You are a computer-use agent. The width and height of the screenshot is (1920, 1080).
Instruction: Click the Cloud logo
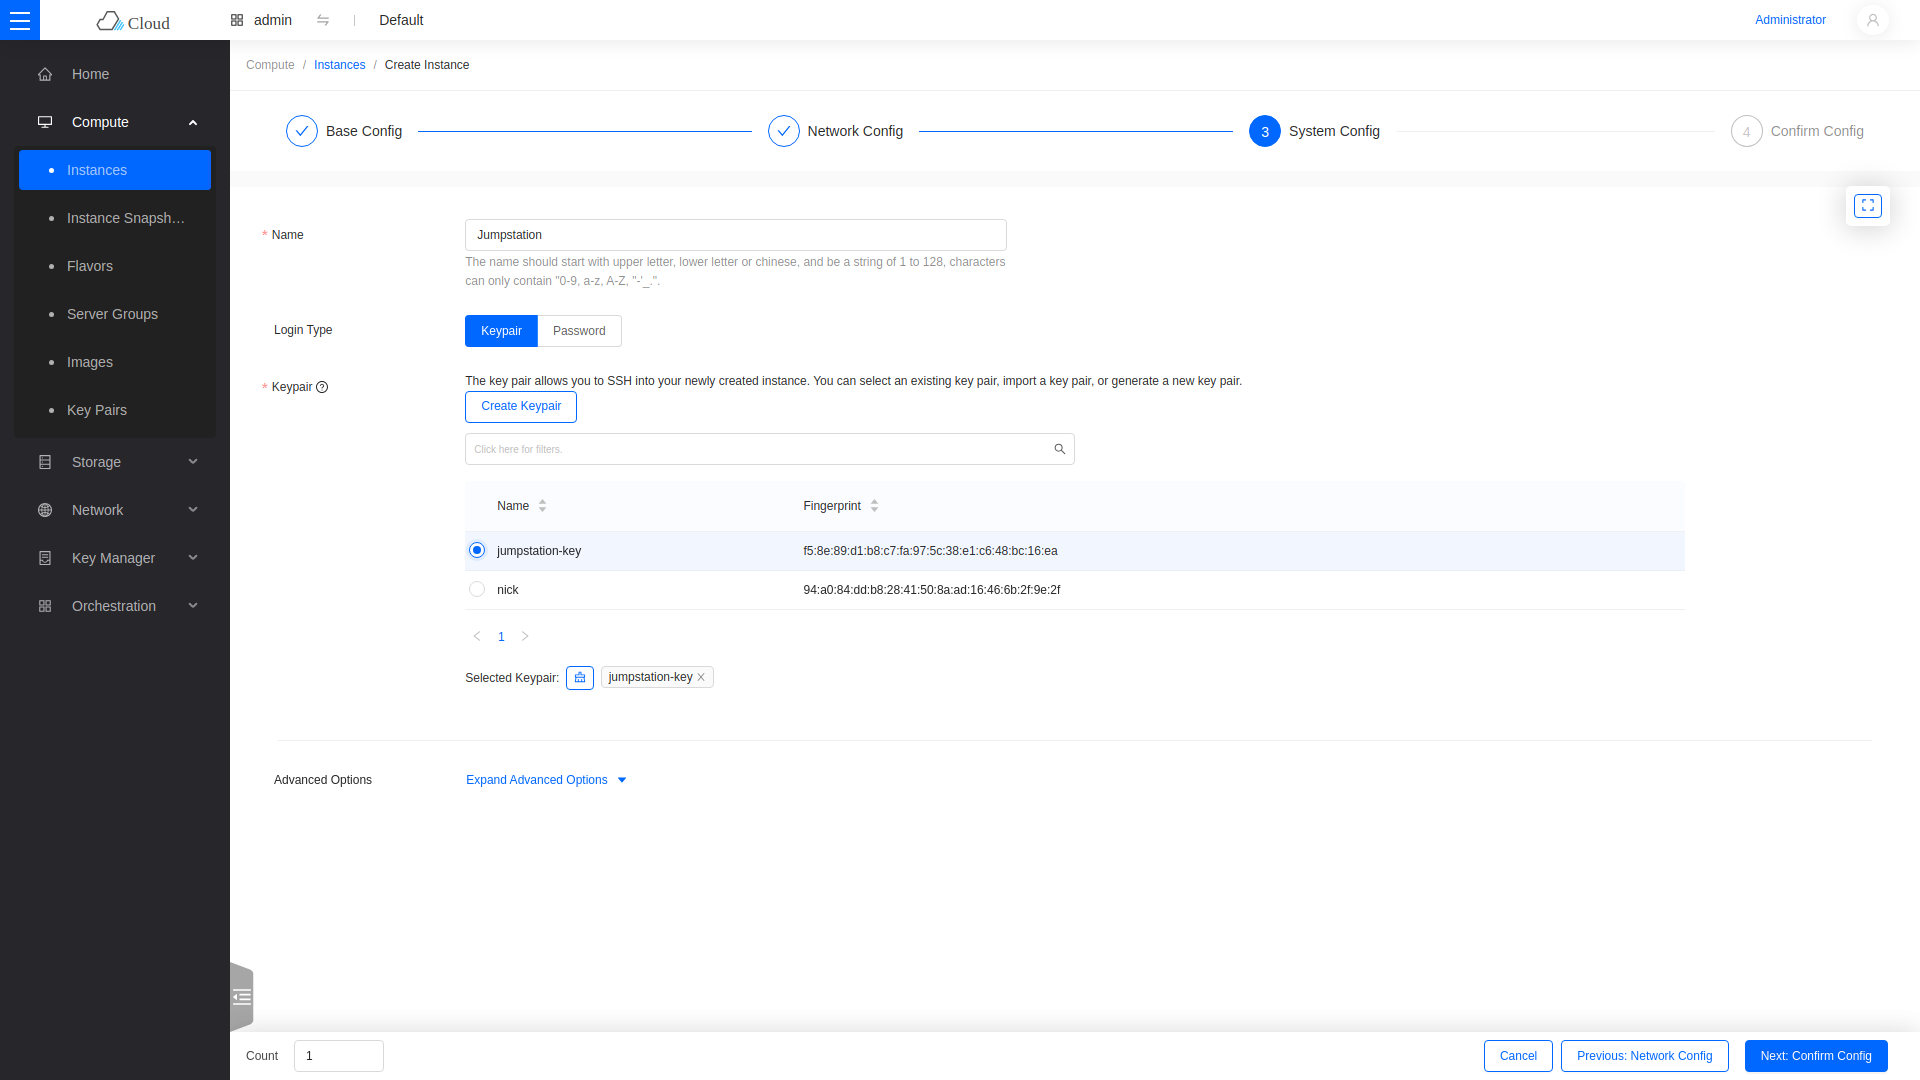[x=133, y=21]
